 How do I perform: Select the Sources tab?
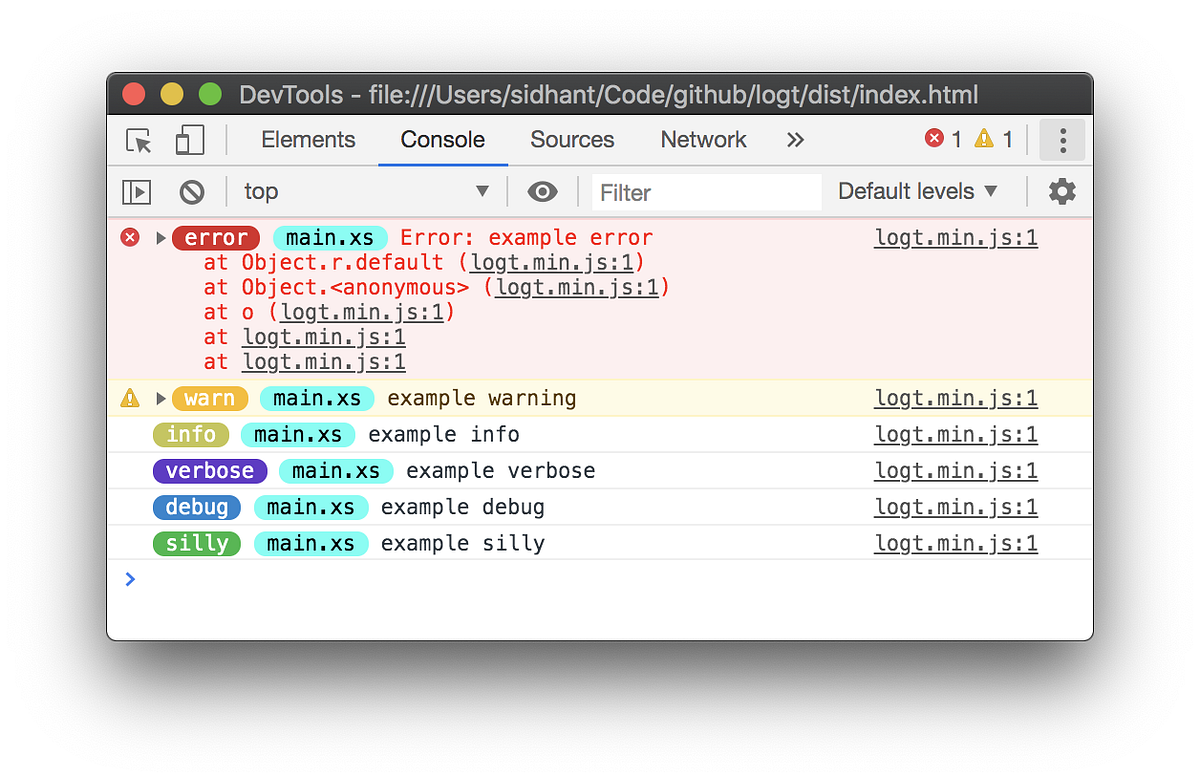pos(572,140)
